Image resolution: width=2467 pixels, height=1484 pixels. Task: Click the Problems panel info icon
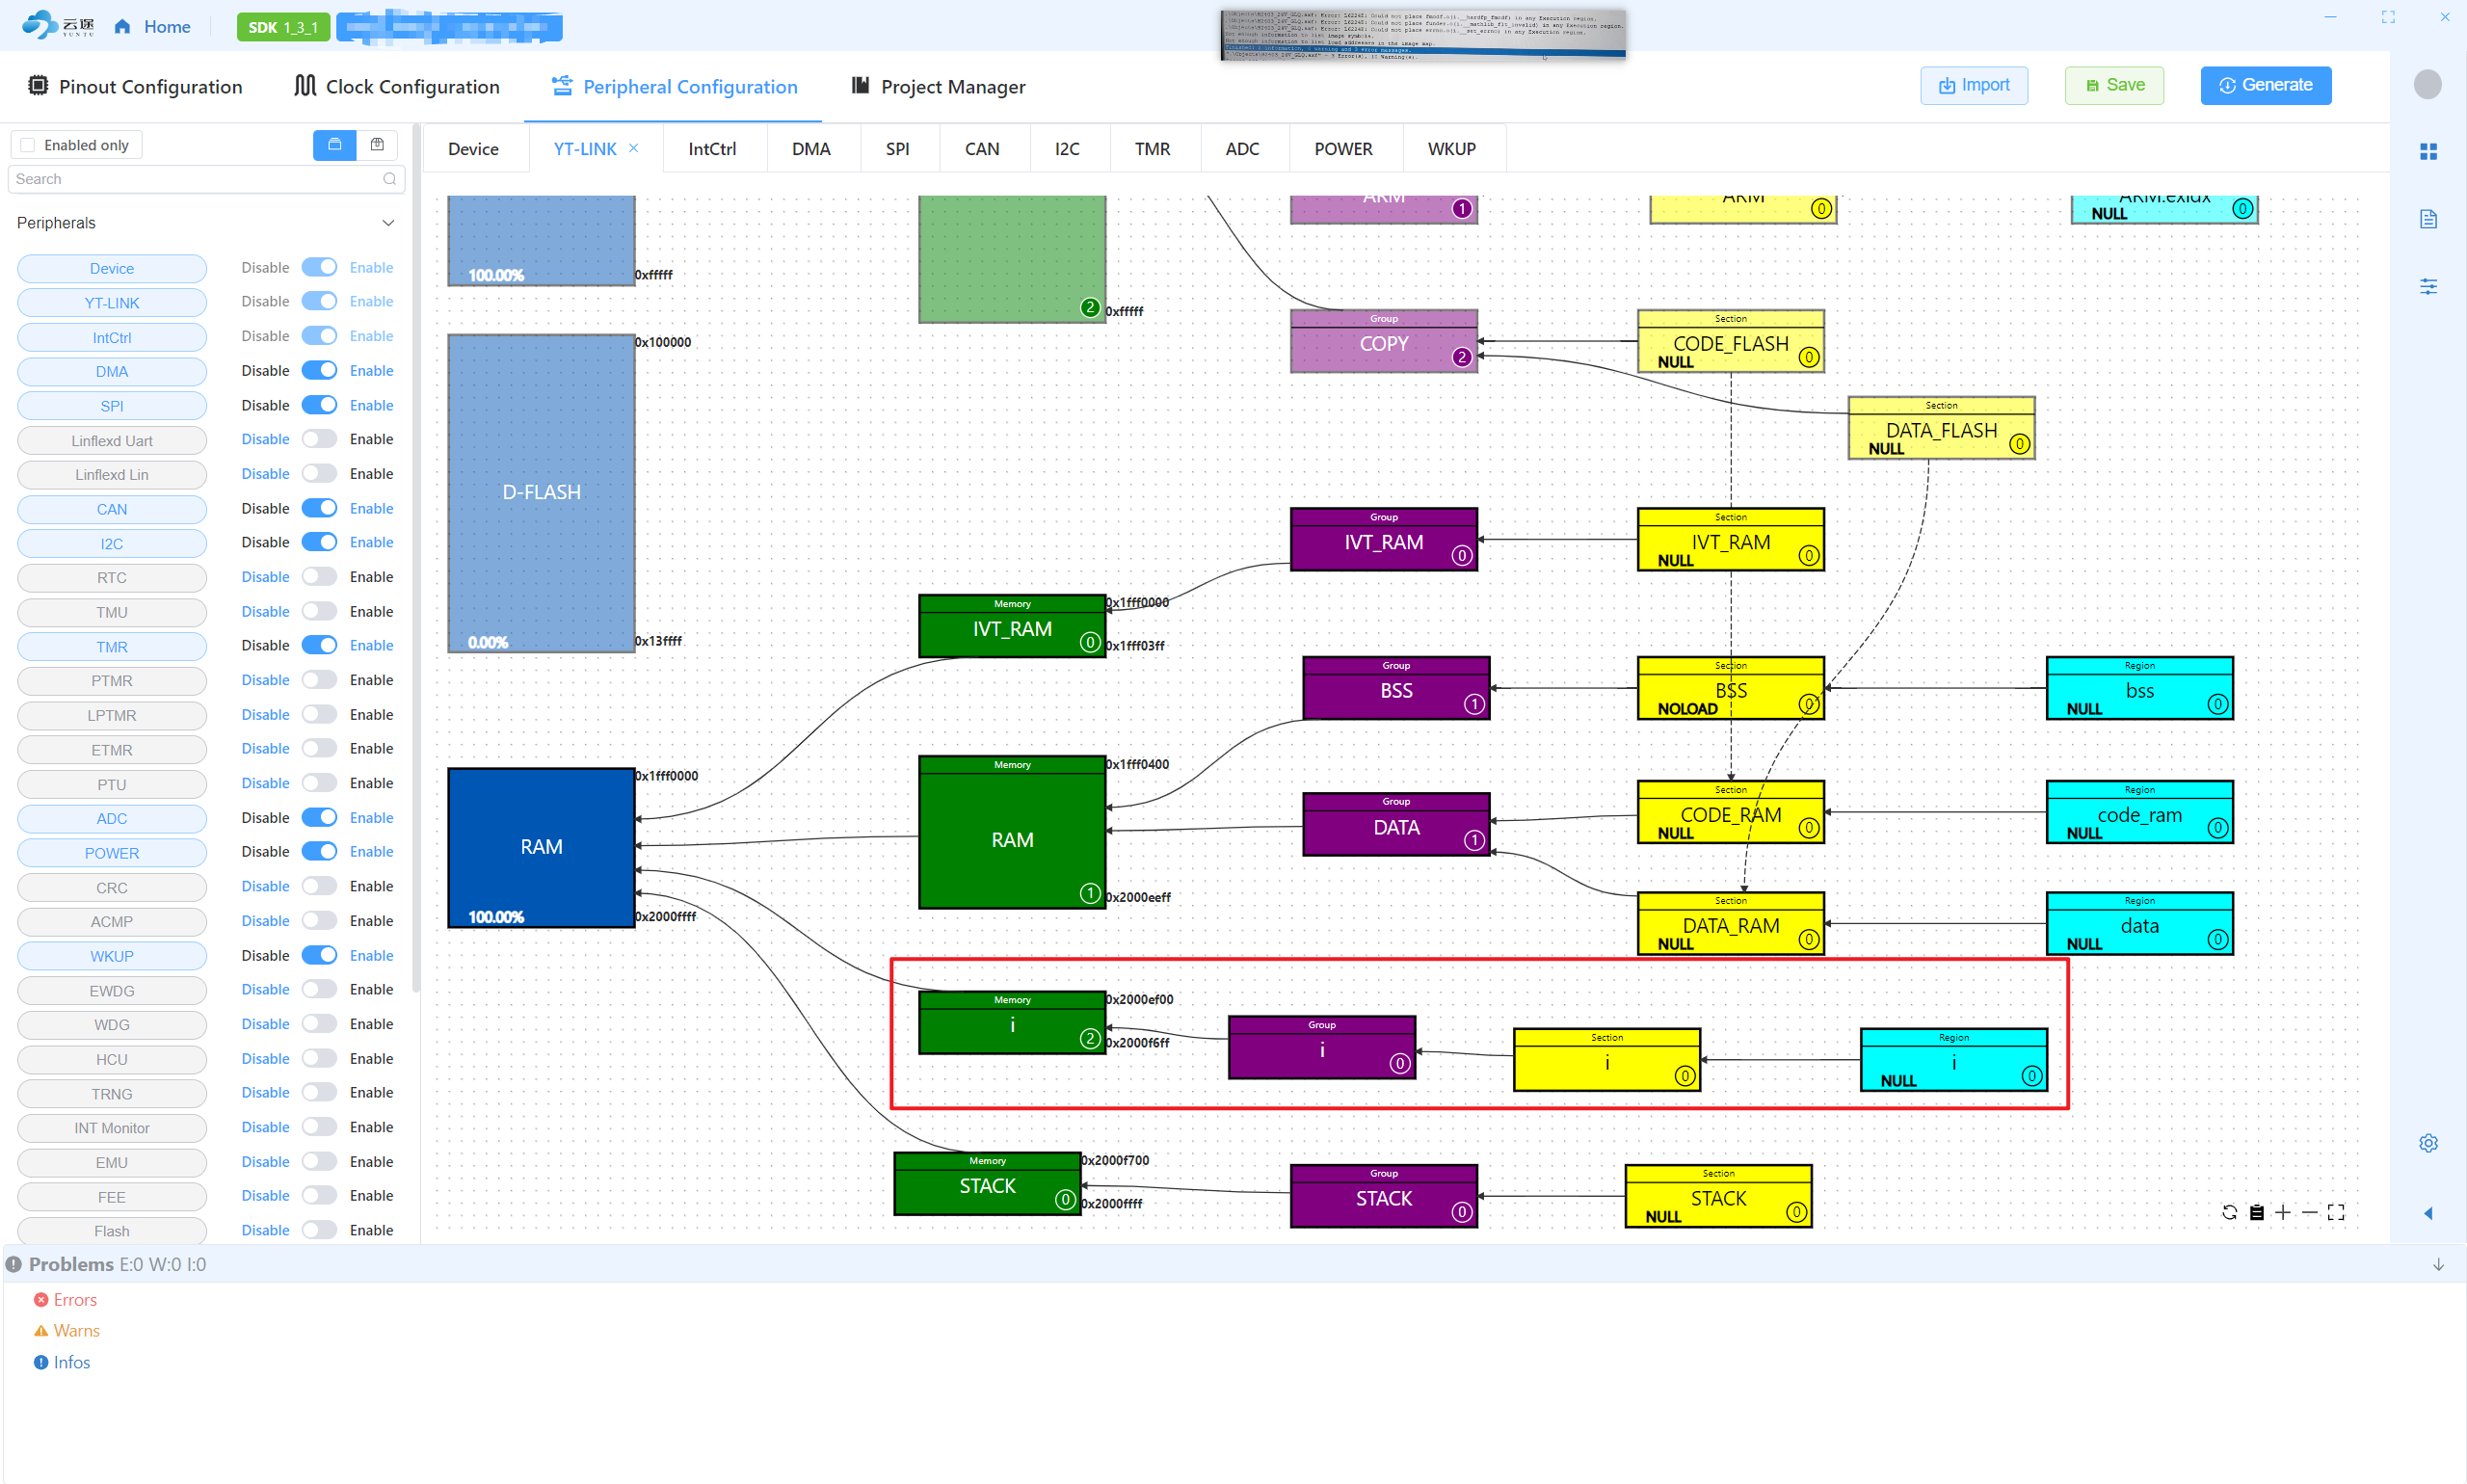pyautogui.click(x=14, y=1265)
